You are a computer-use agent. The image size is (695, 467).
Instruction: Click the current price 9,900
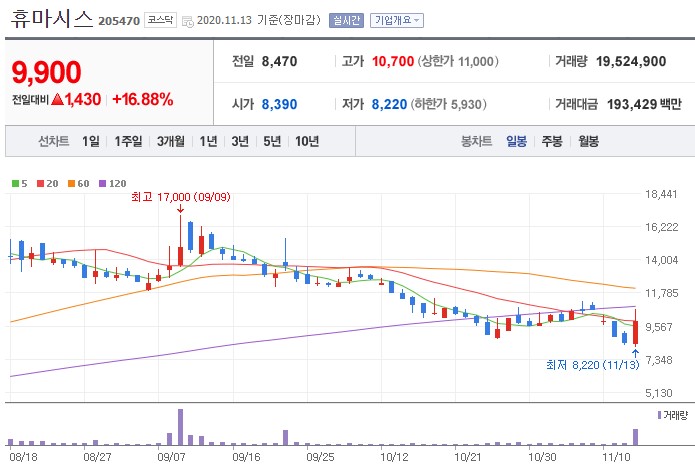[x=47, y=72]
